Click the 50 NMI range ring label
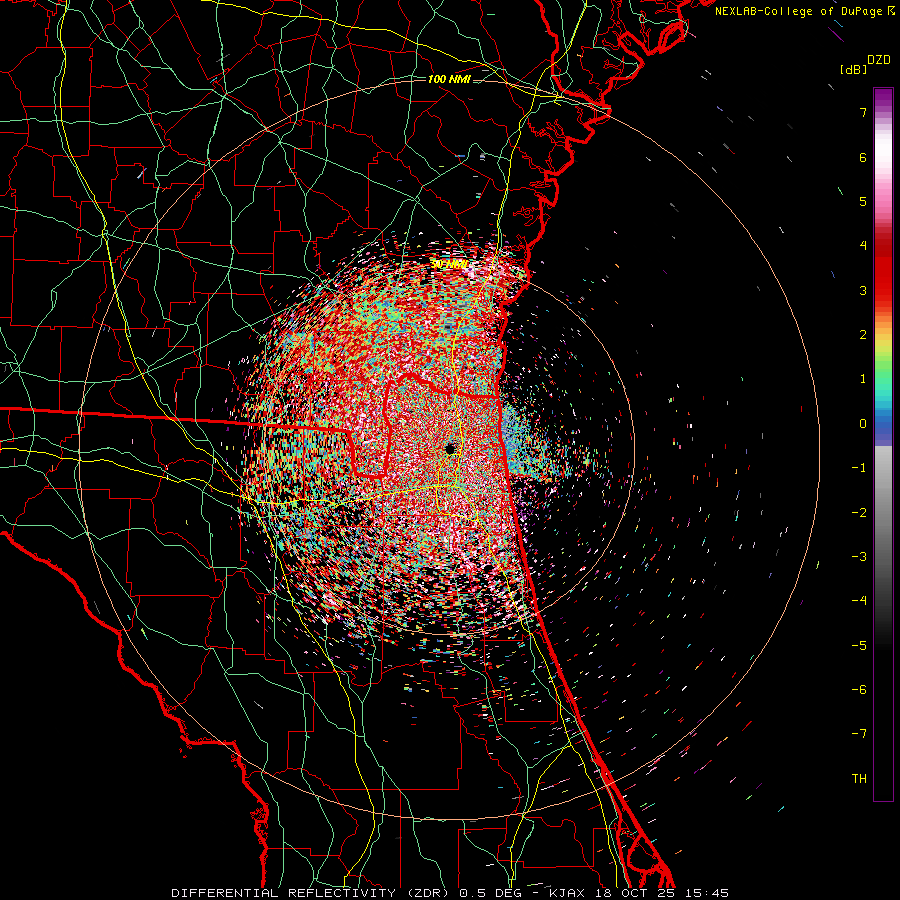Viewport: 900px width, 900px height. [x=449, y=264]
